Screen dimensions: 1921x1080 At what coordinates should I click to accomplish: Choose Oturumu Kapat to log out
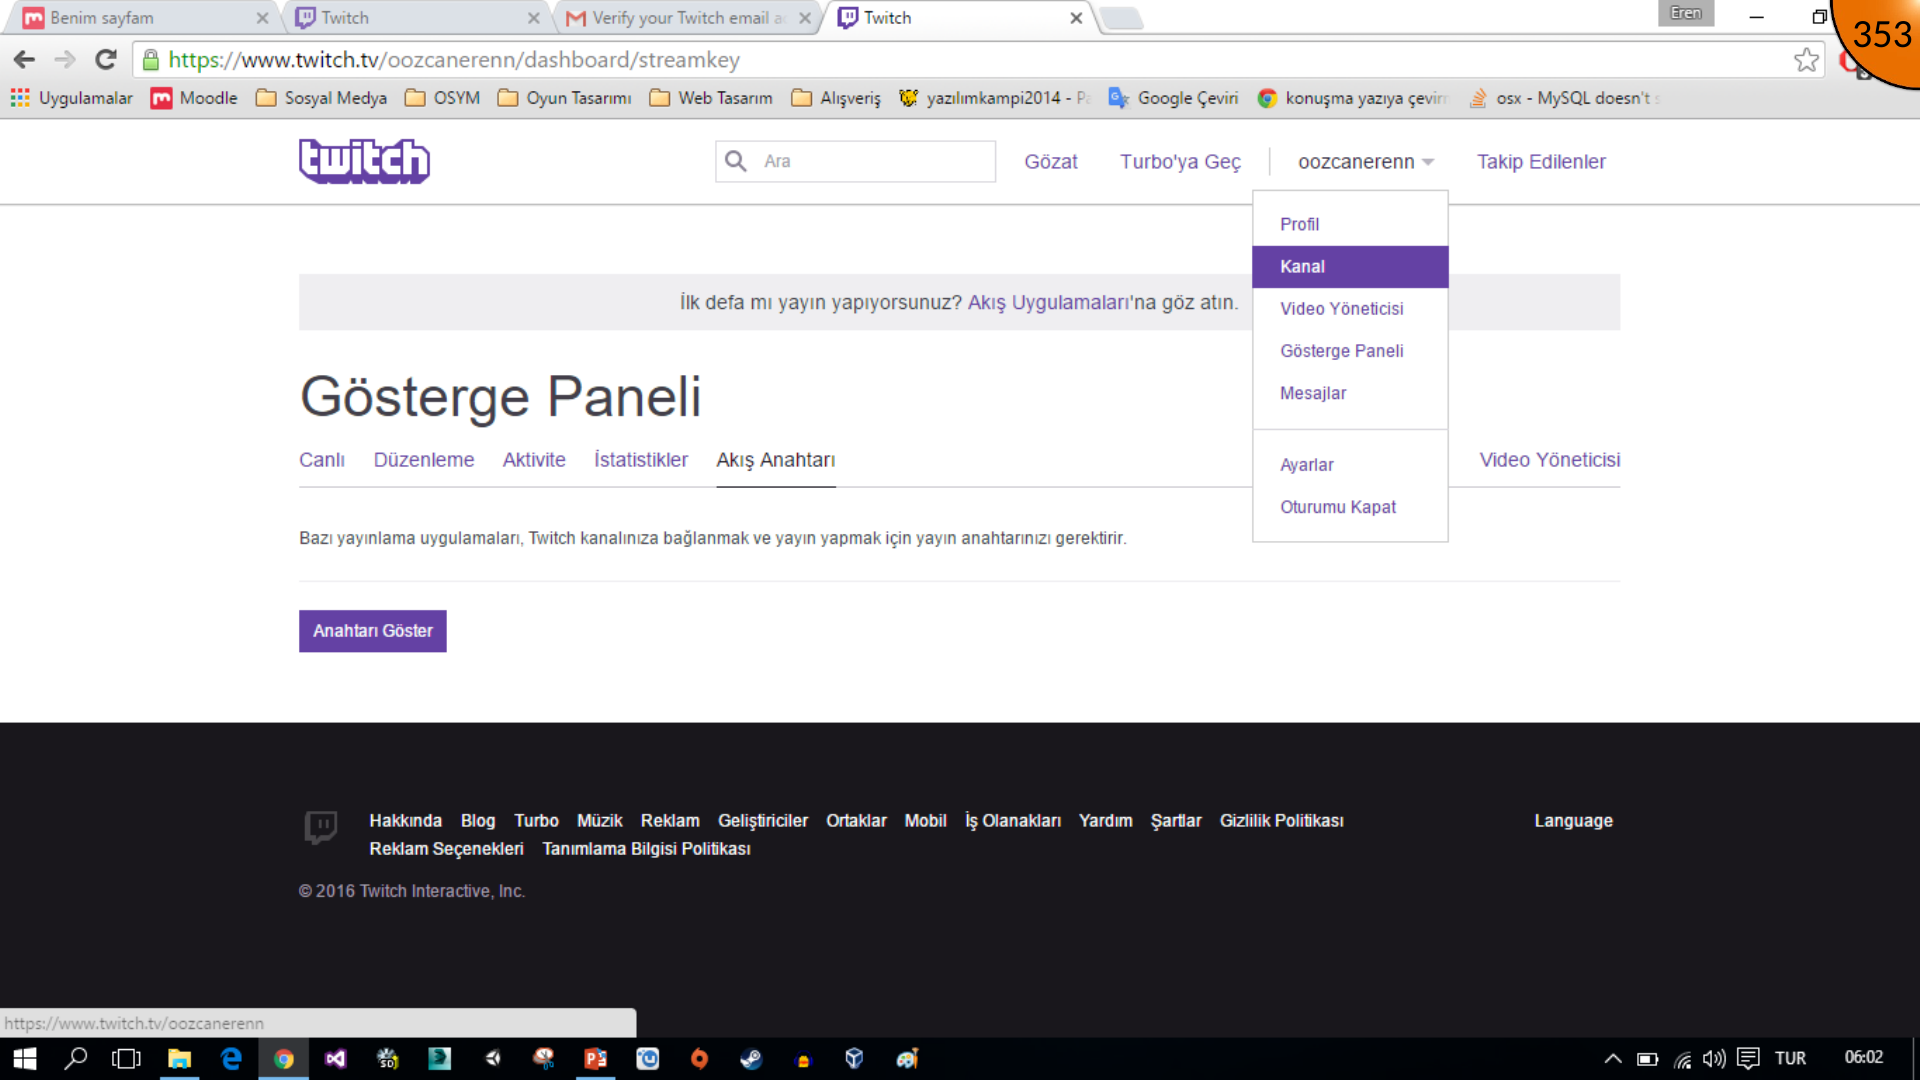click(1350, 507)
